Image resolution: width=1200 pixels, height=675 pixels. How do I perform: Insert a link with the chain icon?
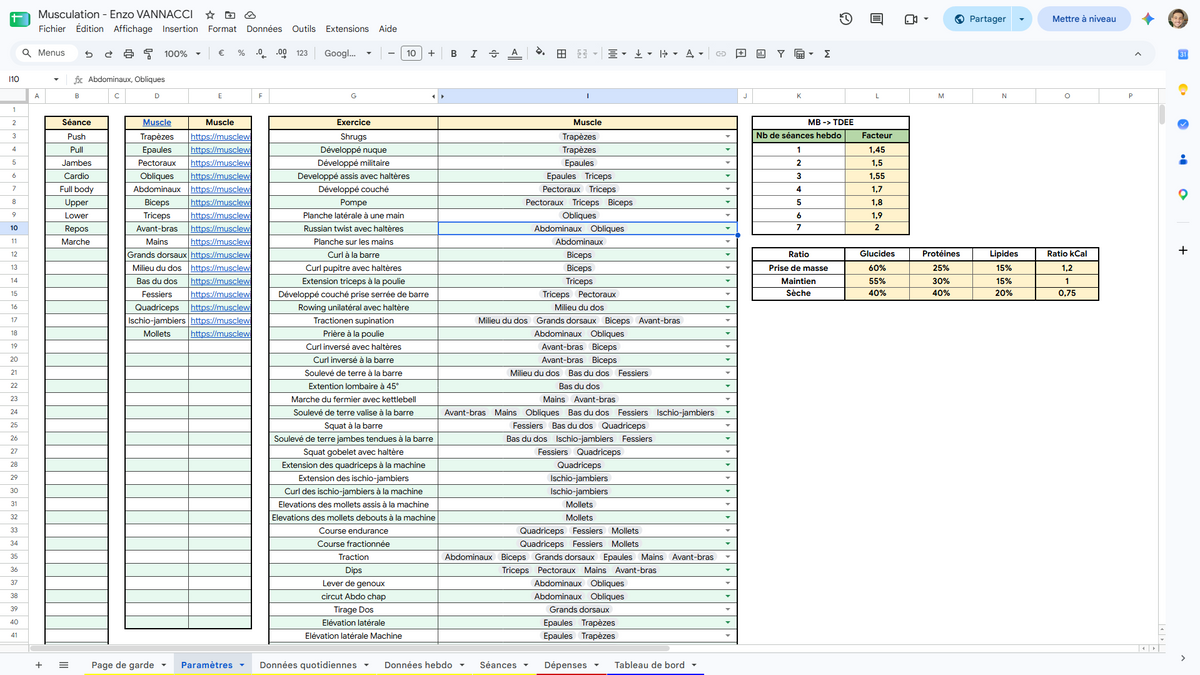pos(719,54)
